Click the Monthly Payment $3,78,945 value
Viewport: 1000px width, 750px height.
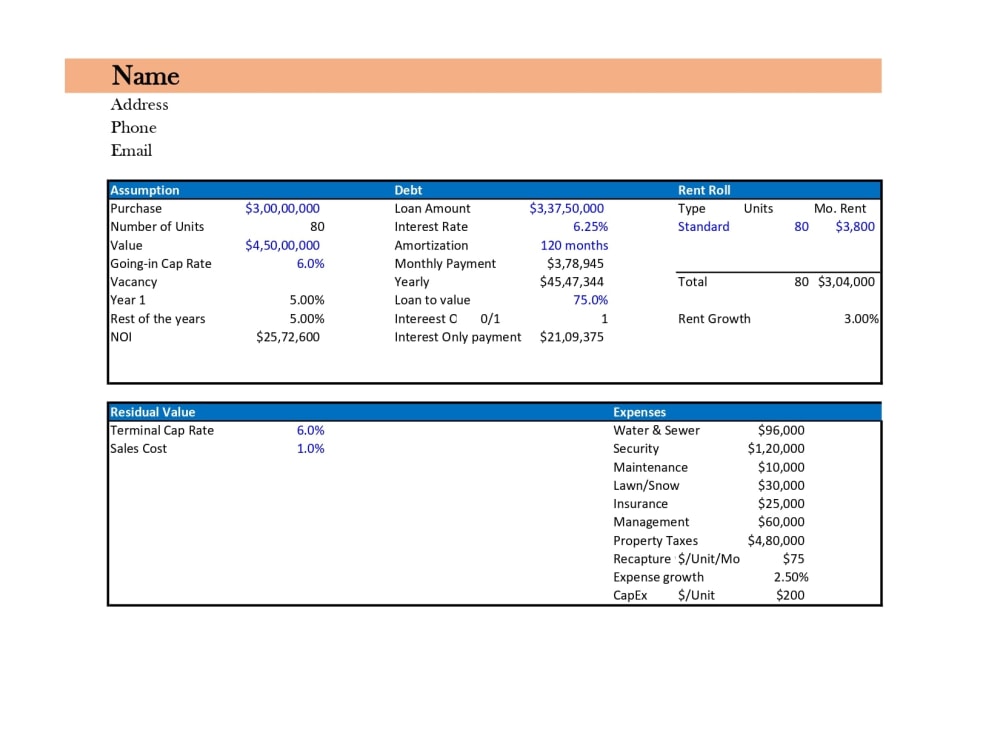pos(575,264)
